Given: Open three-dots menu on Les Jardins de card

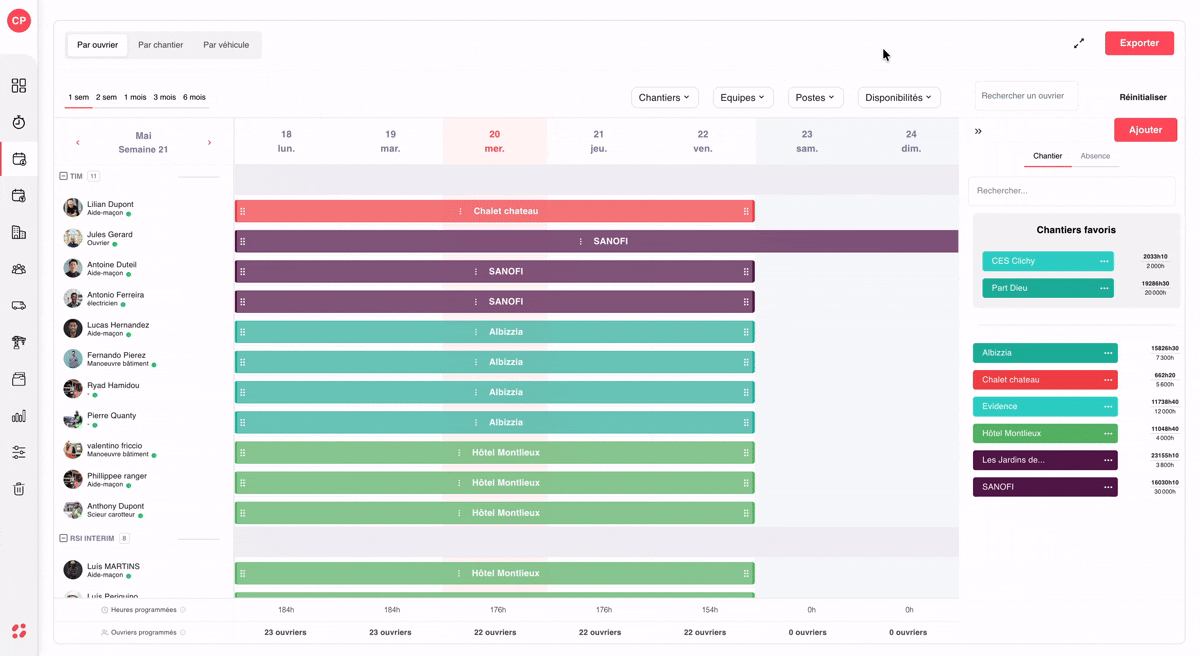Looking at the screenshot, I should point(1108,460).
